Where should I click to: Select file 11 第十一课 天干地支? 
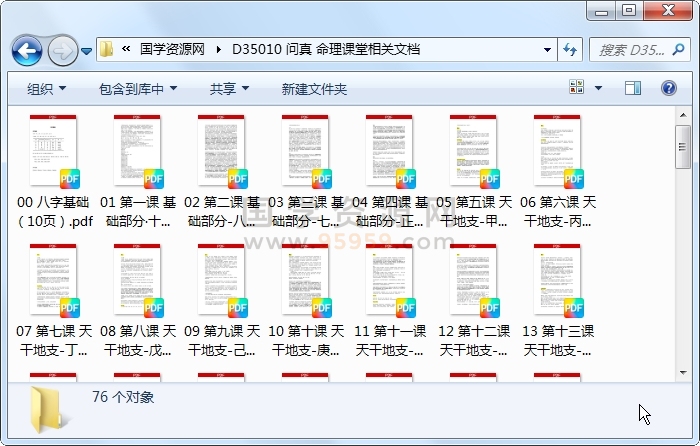(389, 301)
